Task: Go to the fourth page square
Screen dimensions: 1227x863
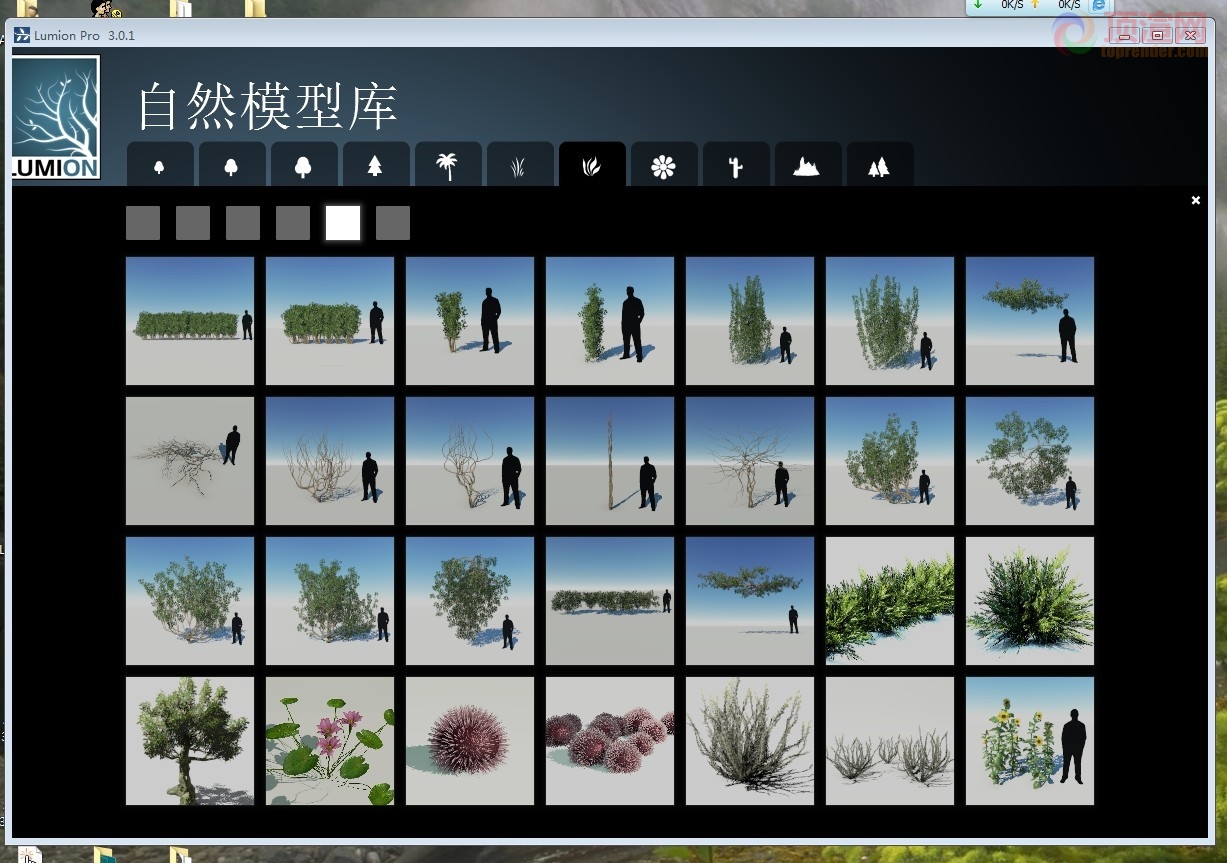Action: (x=293, y=223)
